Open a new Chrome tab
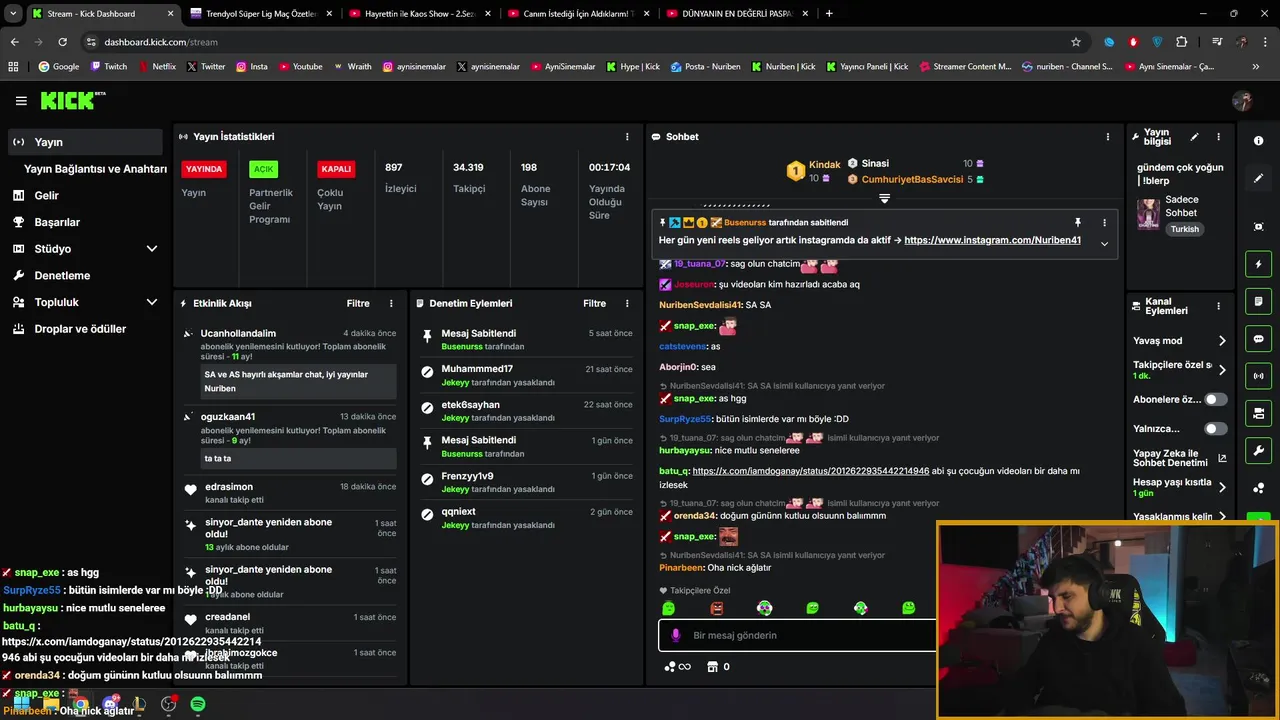This screenshot has width=1280, height=720. (829, 13)
